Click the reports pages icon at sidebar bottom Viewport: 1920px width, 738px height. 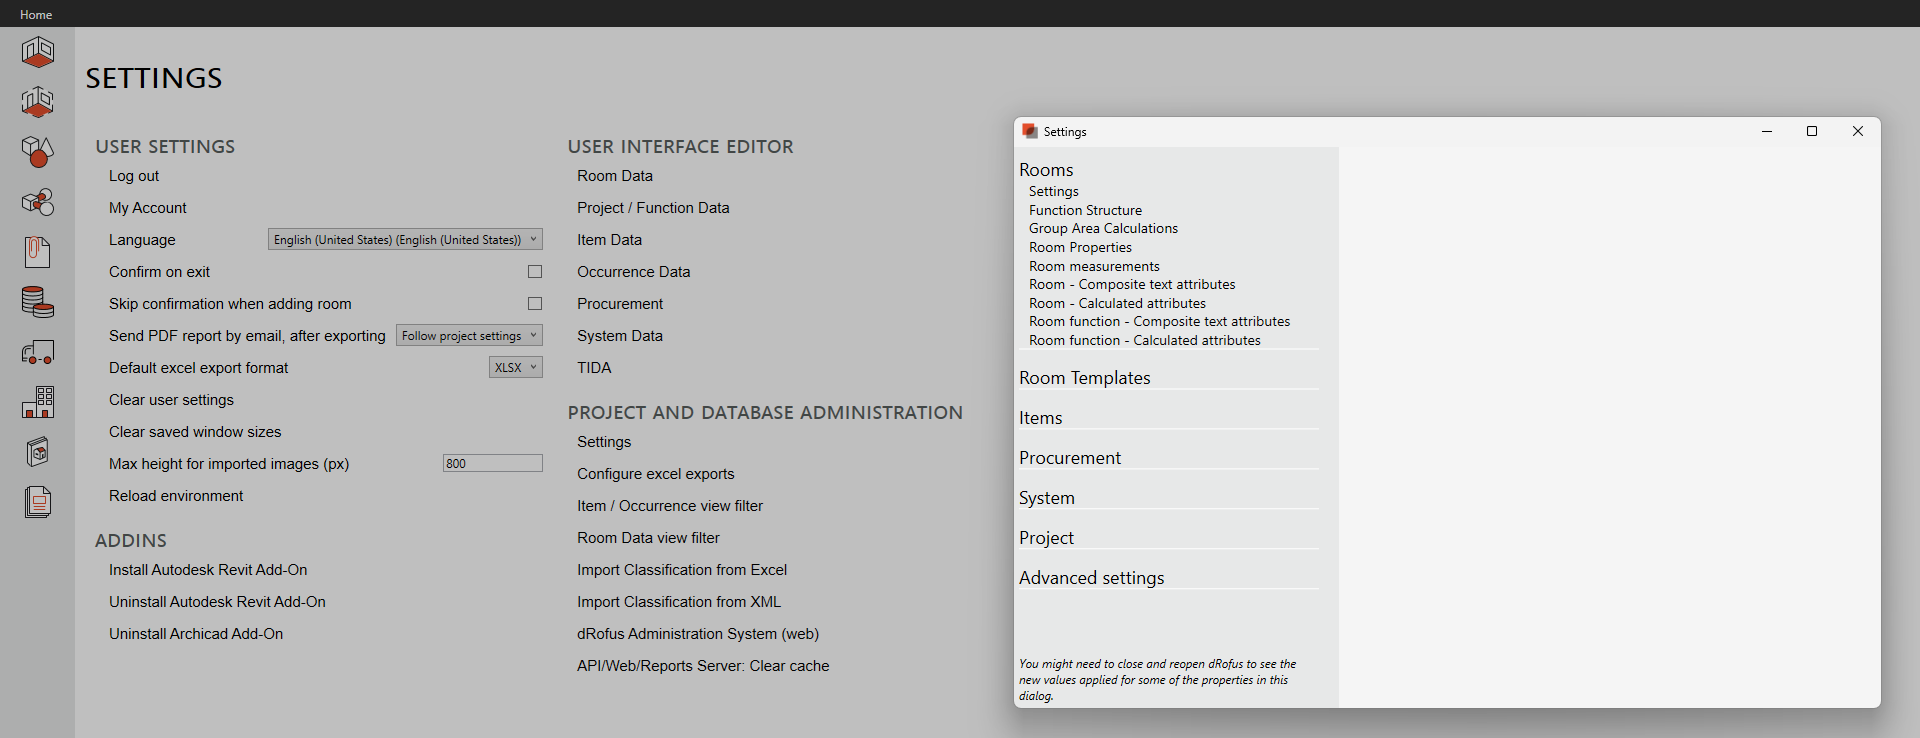[x=38, y=502]
